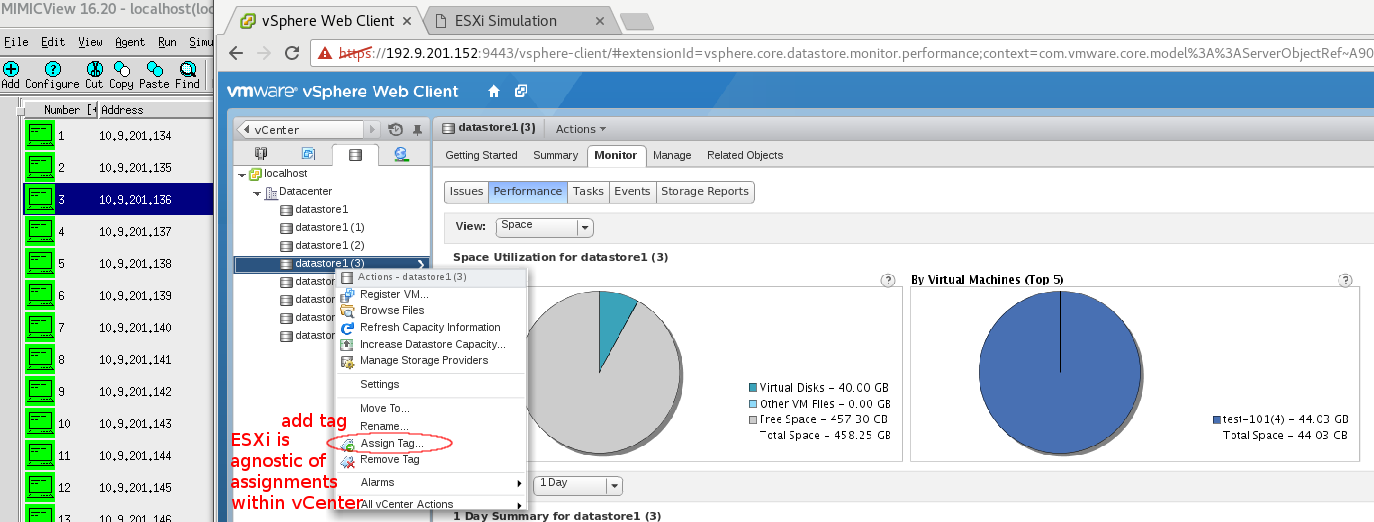Open the Agent menu in MIMICView
The height and width of the screenshot is (522, 1374).
[130, 42]
